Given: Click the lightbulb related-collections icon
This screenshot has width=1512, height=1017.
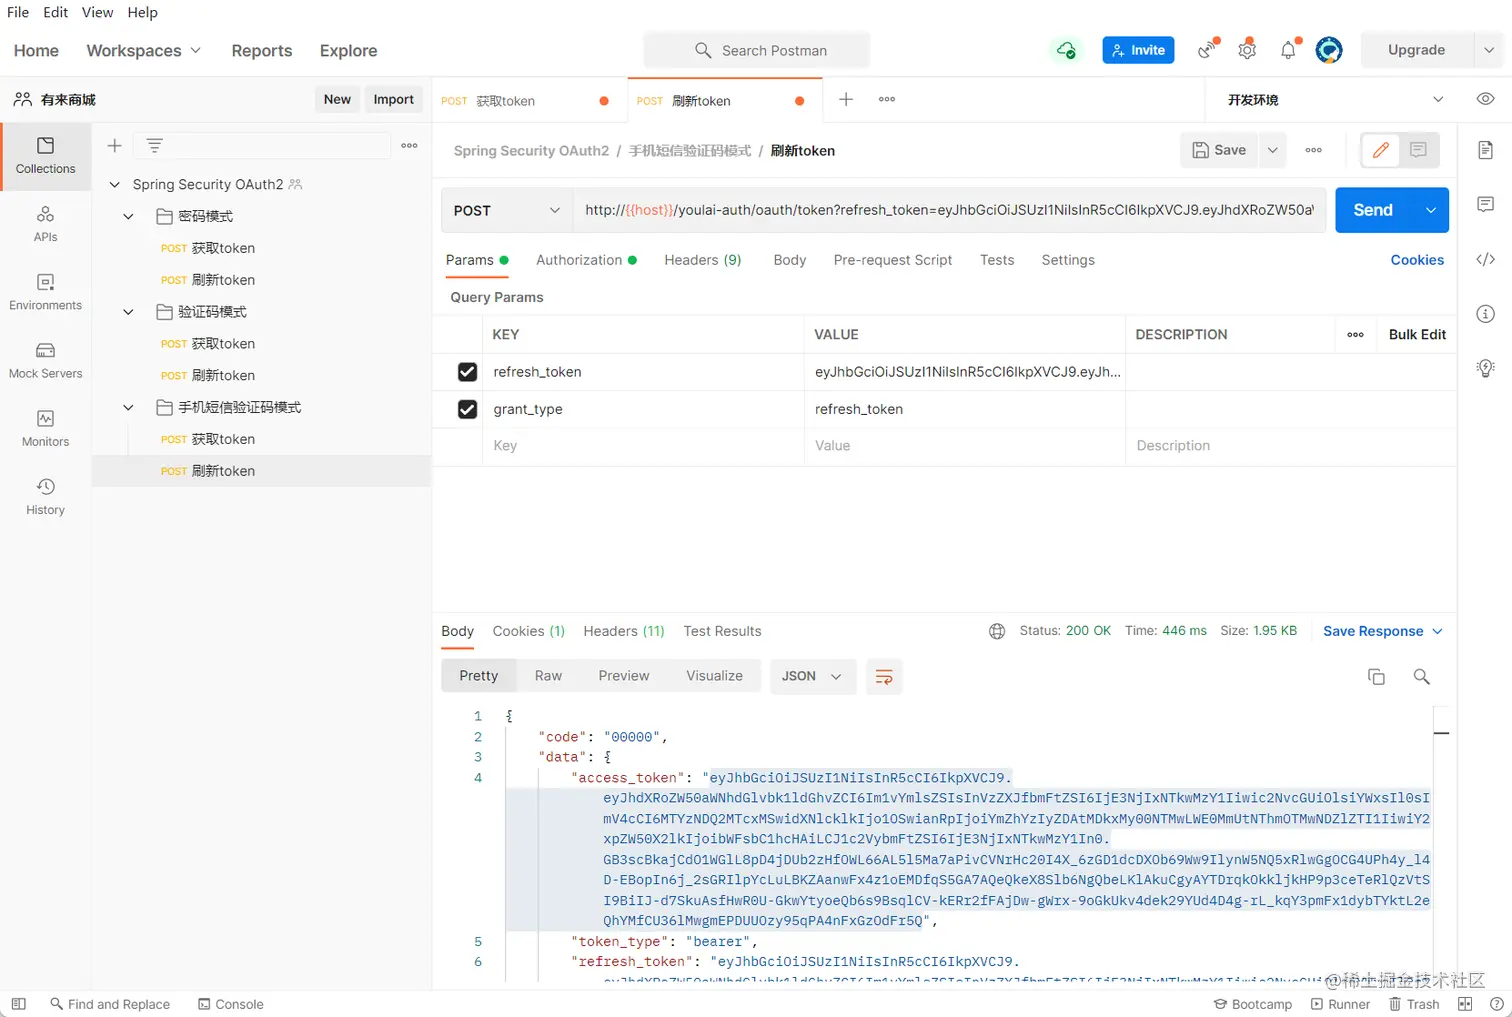Looking at the screenshot, I should coord(1485,368).
